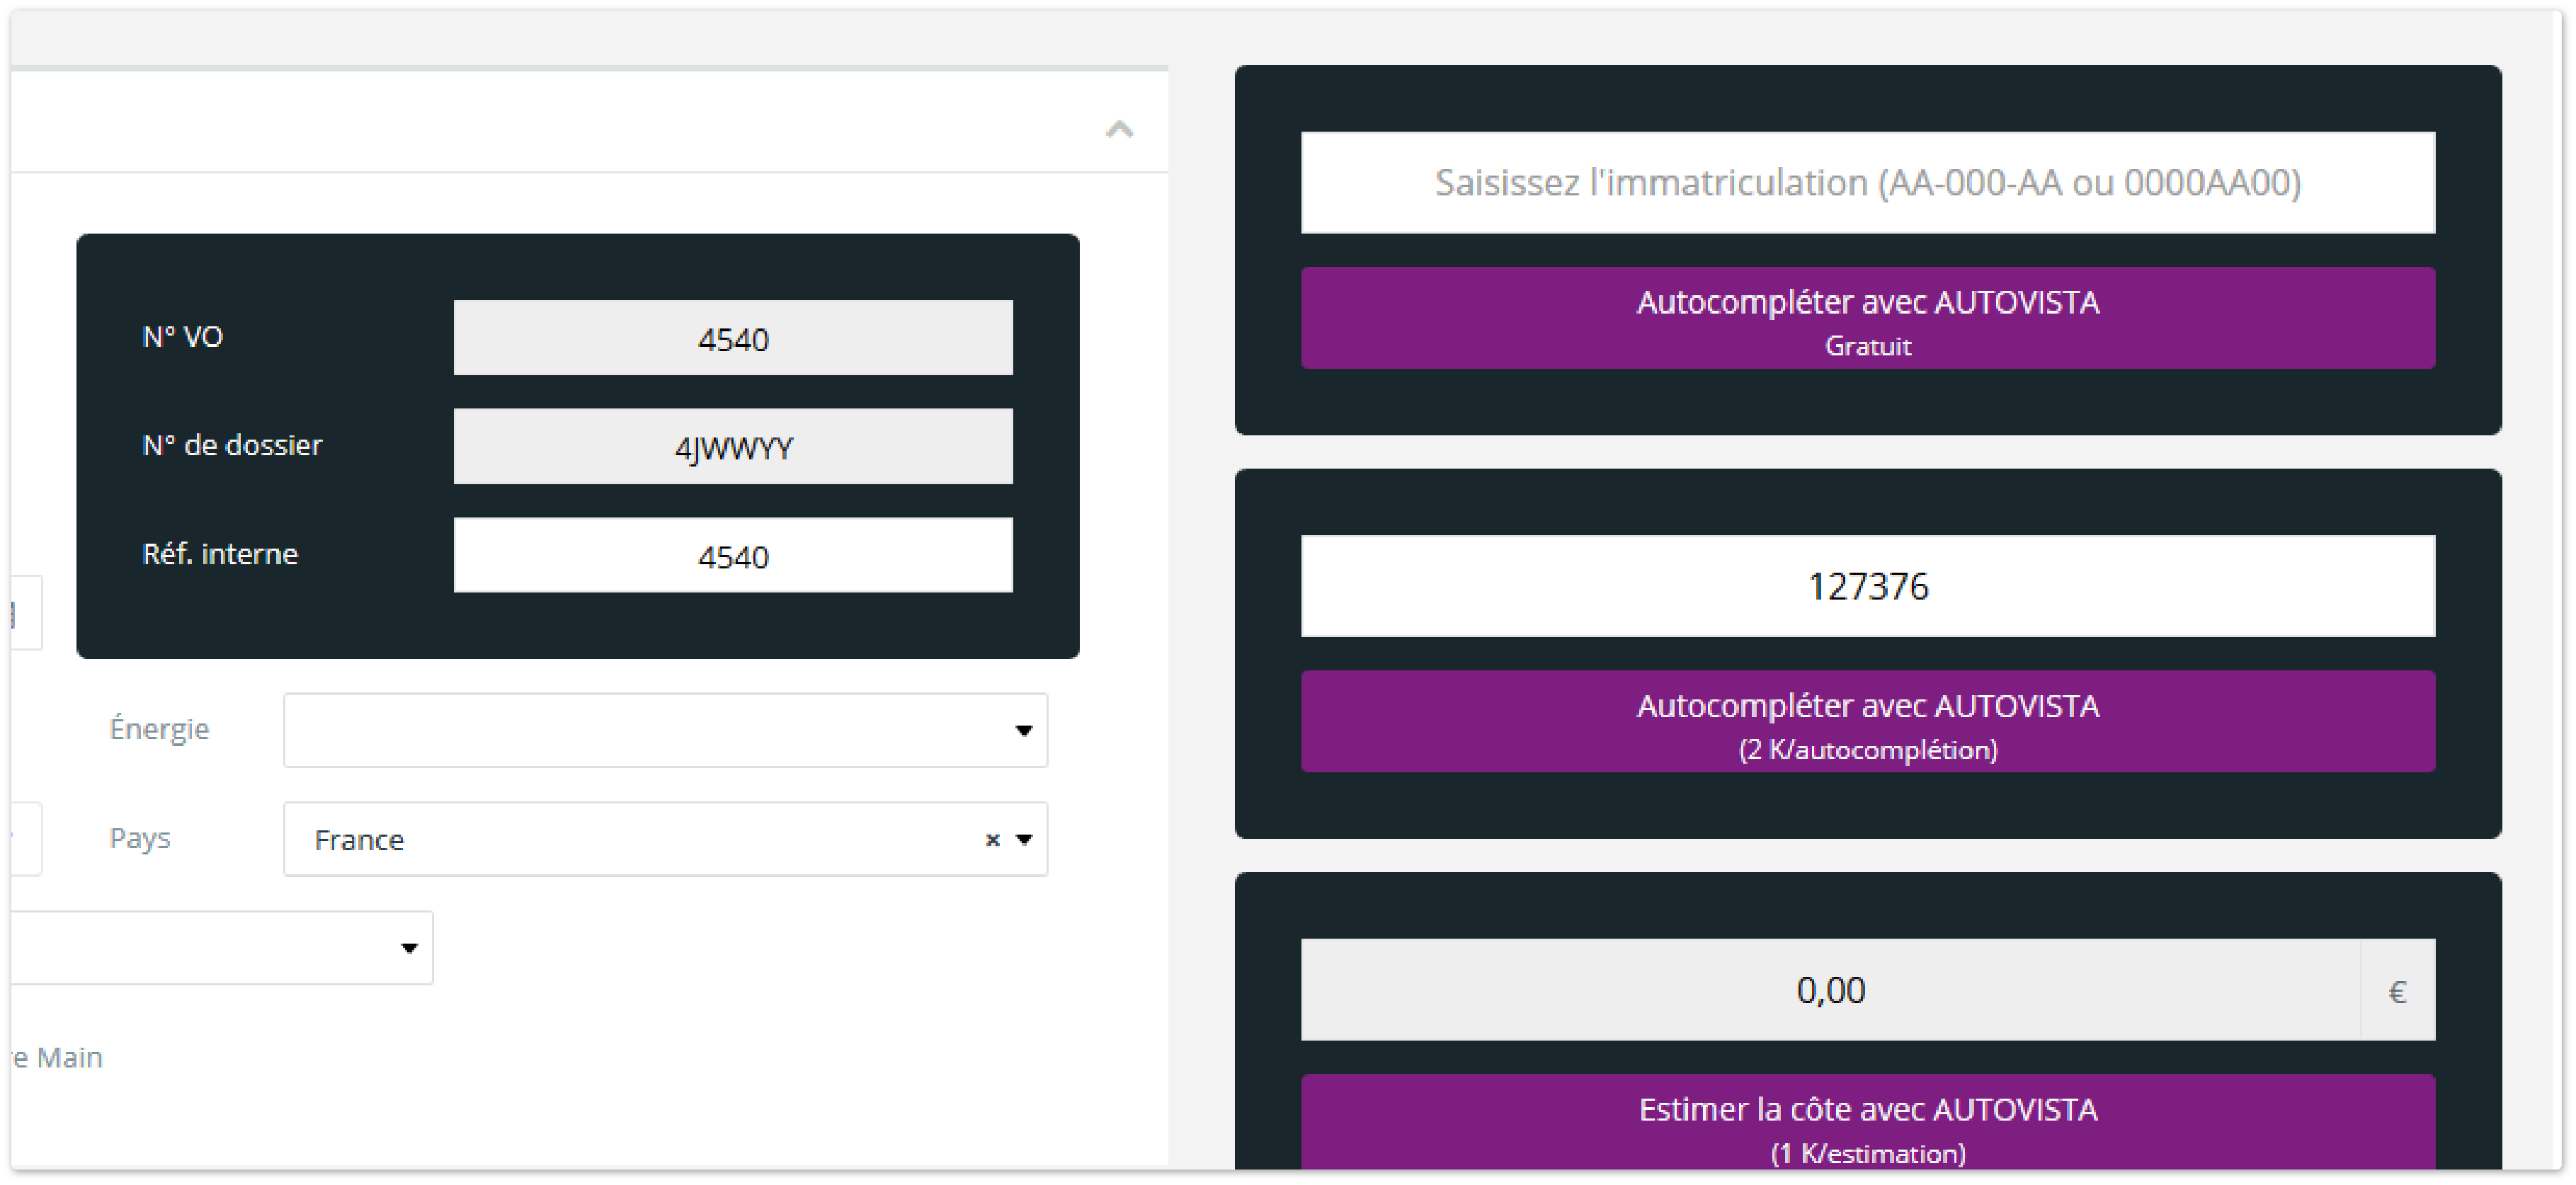
Task: Click Estimer la côte avec AUTOVISTA button
Action: pyautogui.click(x=1867, y=1123)
